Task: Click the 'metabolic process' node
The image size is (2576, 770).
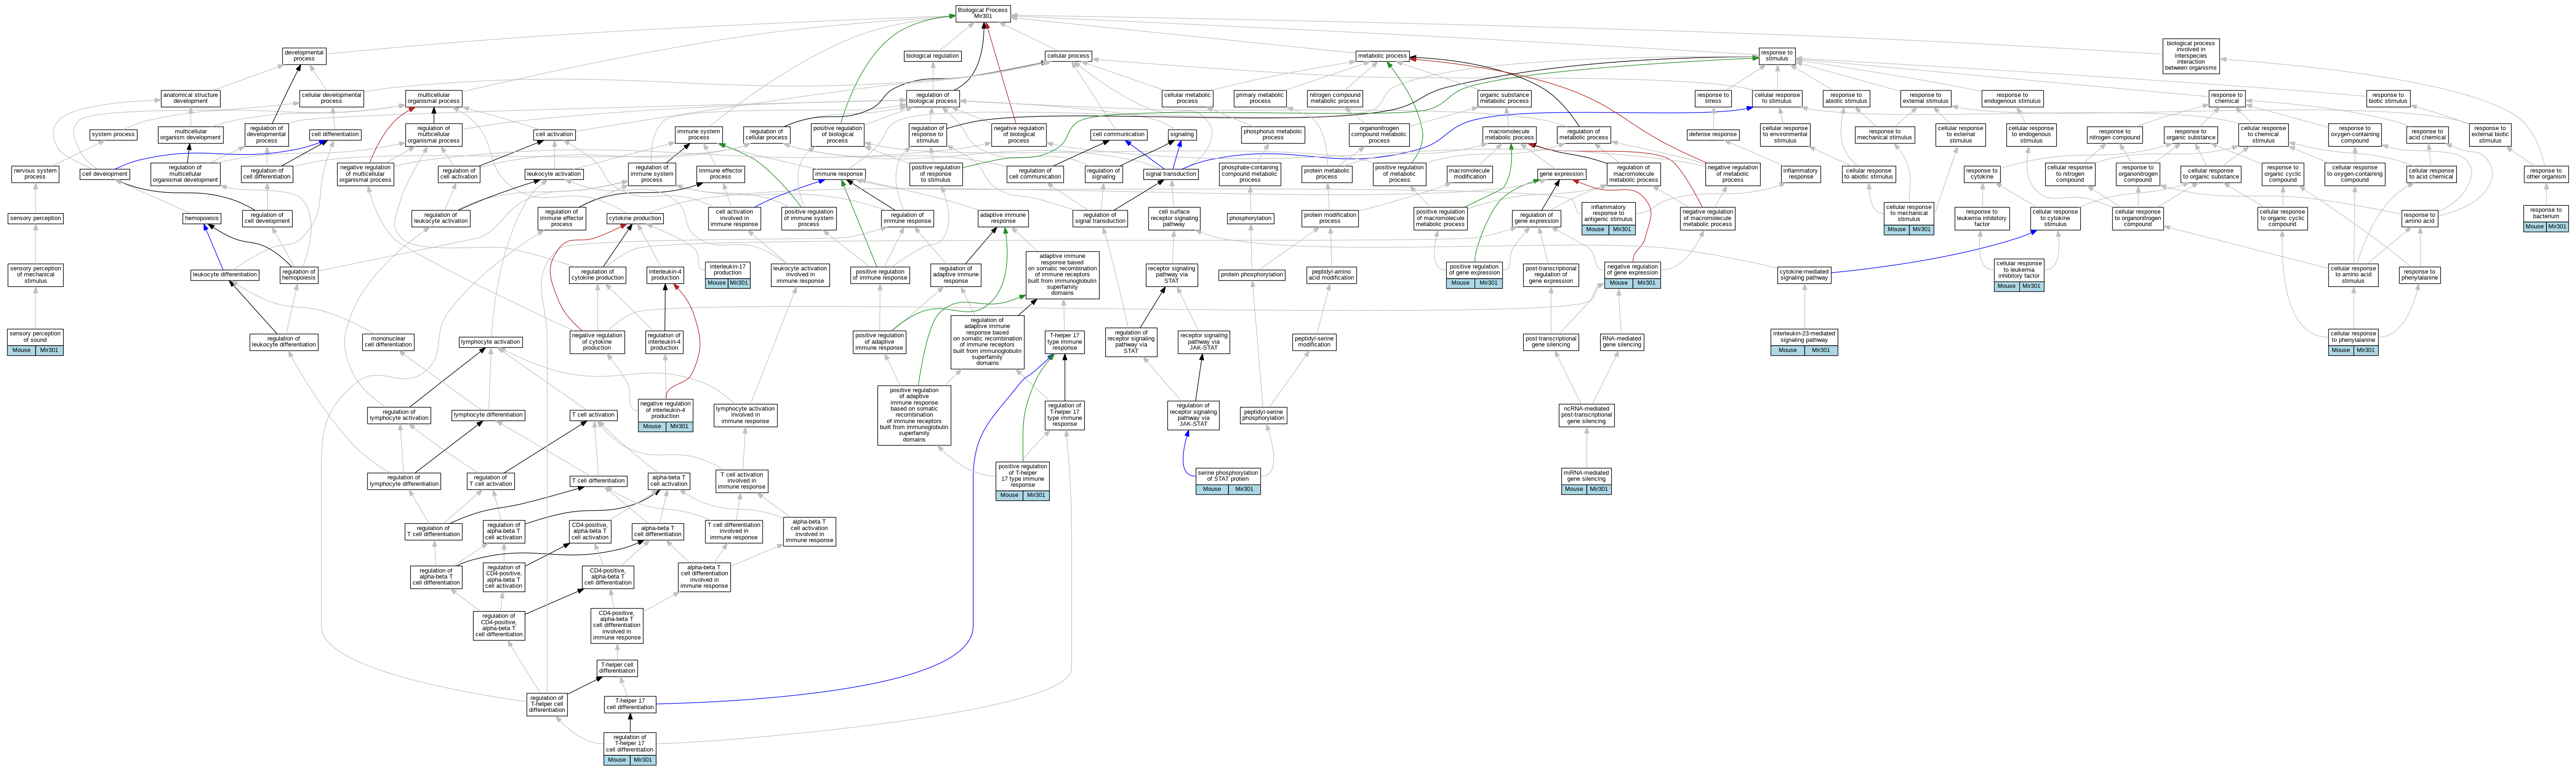Action: click(1382, 56)
